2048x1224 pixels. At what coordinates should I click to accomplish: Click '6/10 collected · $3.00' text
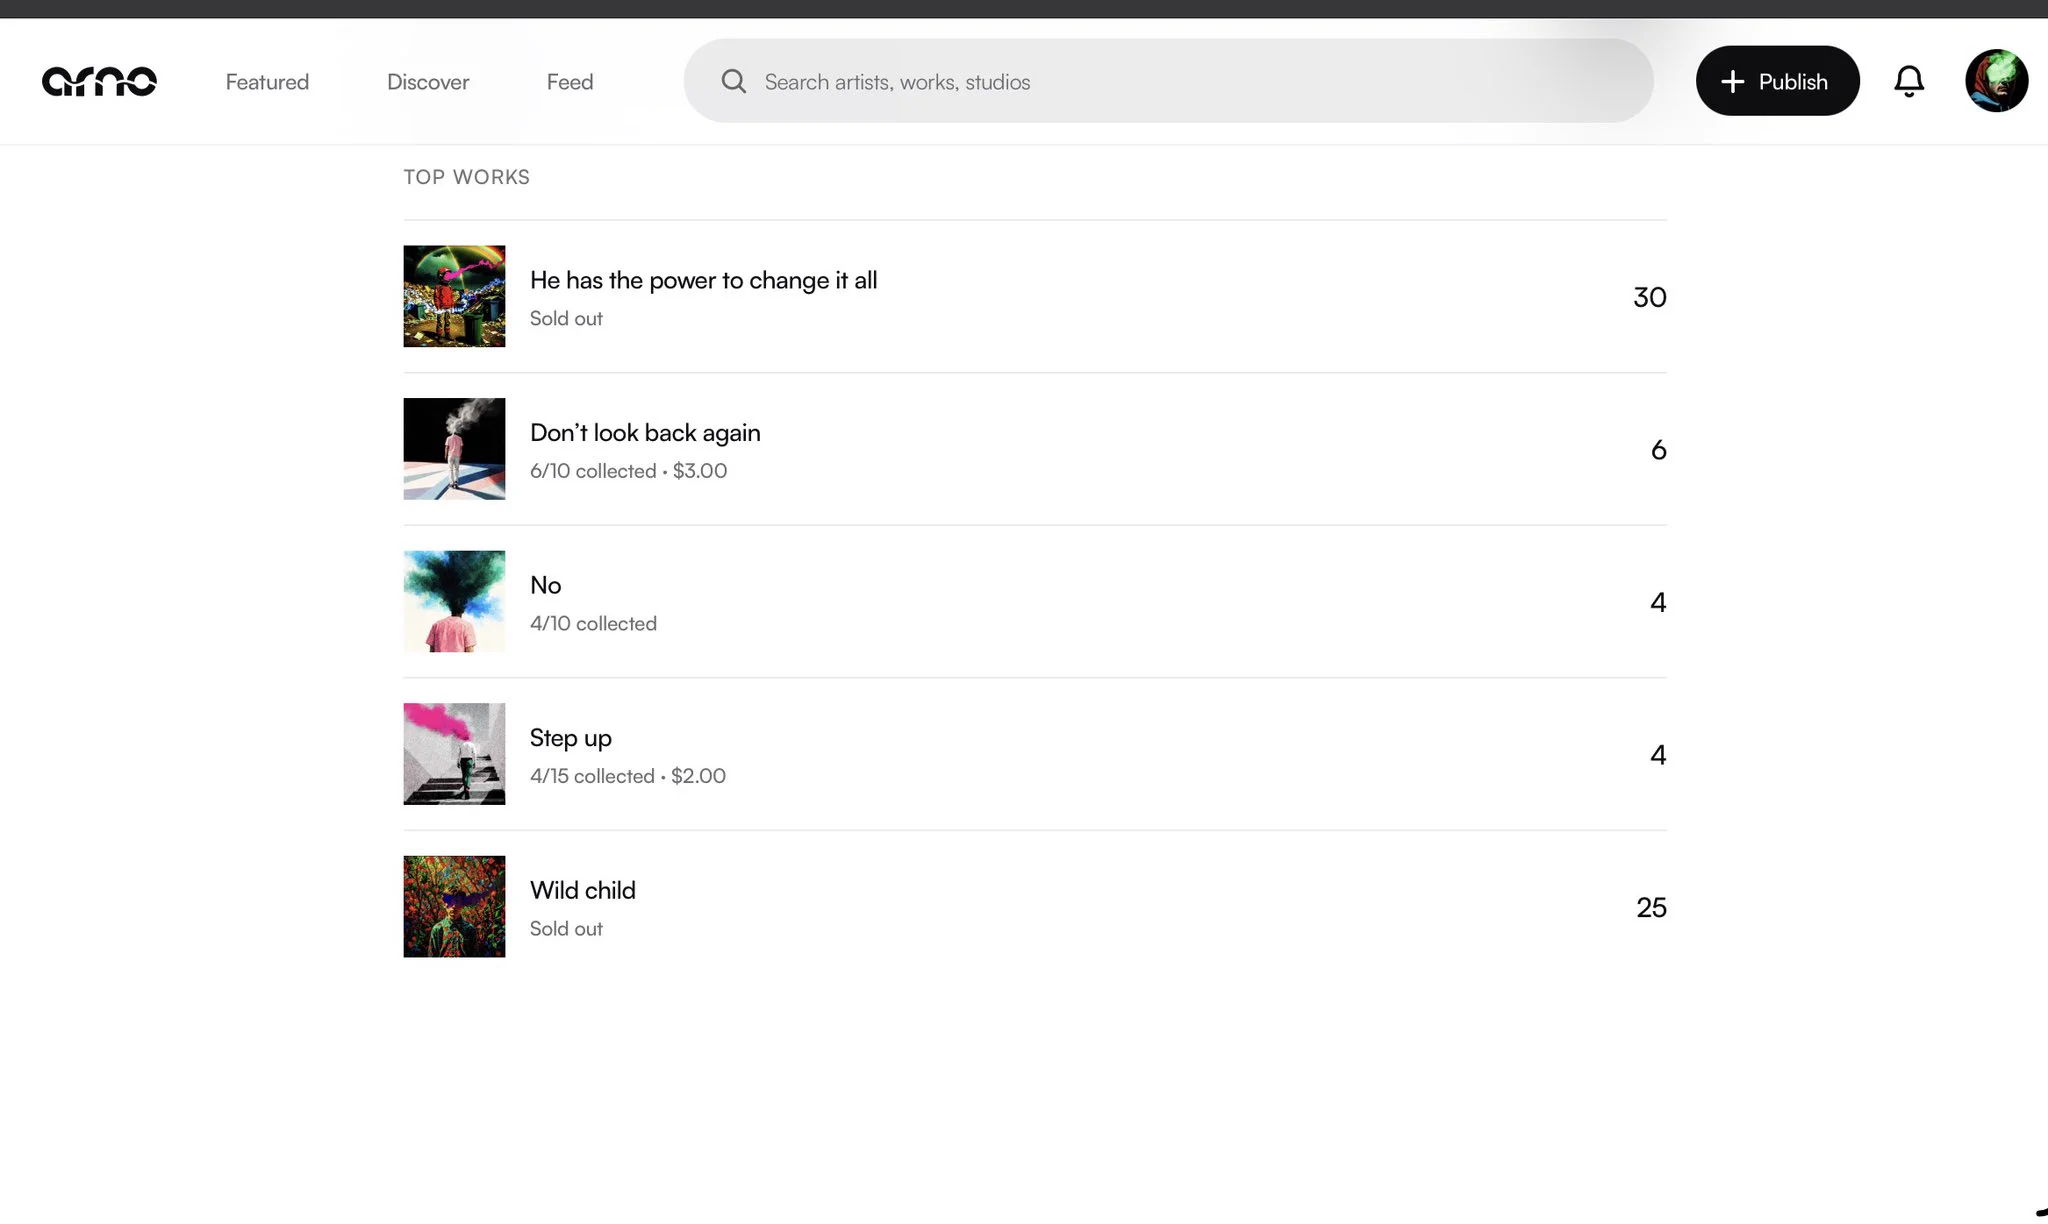pyautogui.click(x=628, y=471)
